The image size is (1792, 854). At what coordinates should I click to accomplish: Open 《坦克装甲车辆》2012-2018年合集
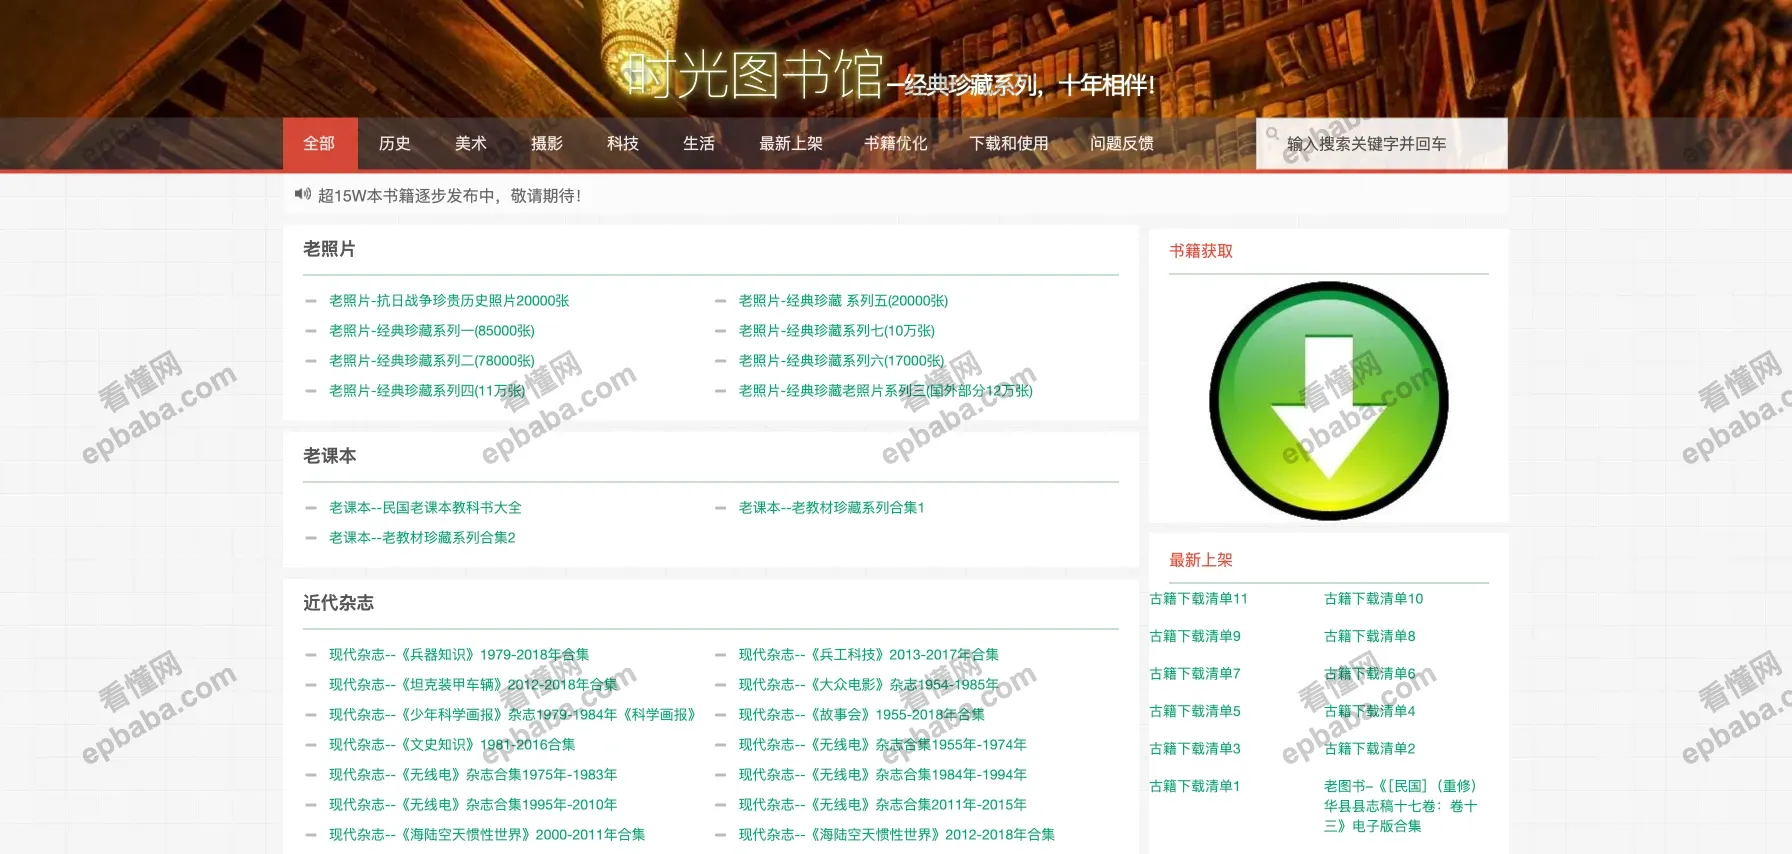[473, 685]
